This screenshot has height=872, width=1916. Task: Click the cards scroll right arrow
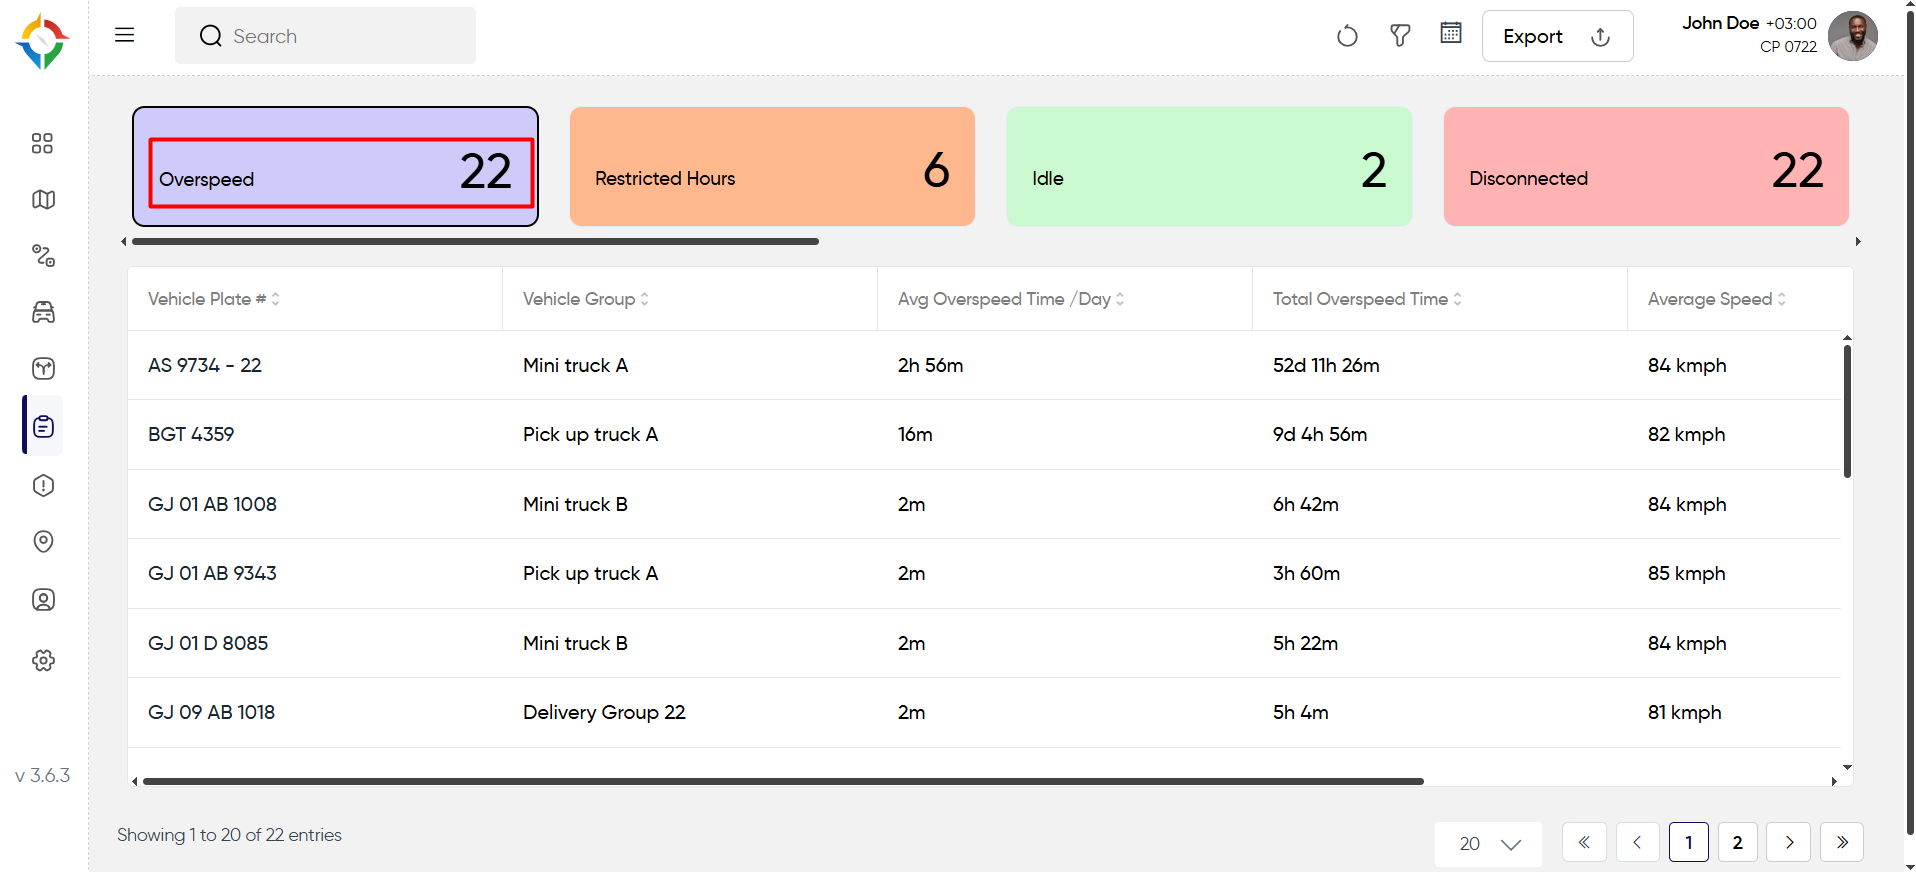(x=1858, y=241)
